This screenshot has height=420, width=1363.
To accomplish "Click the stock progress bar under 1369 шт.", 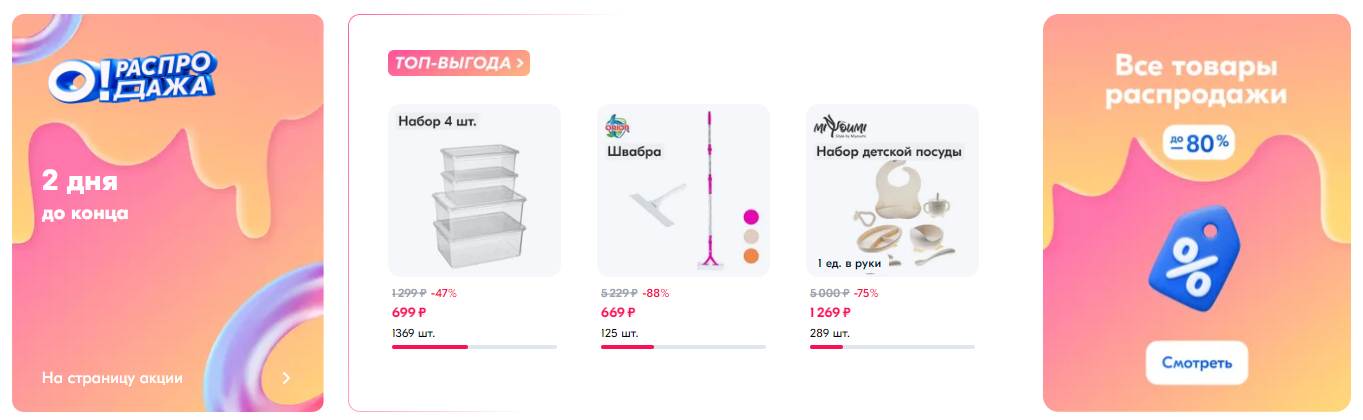I will (x=474, y=347).
